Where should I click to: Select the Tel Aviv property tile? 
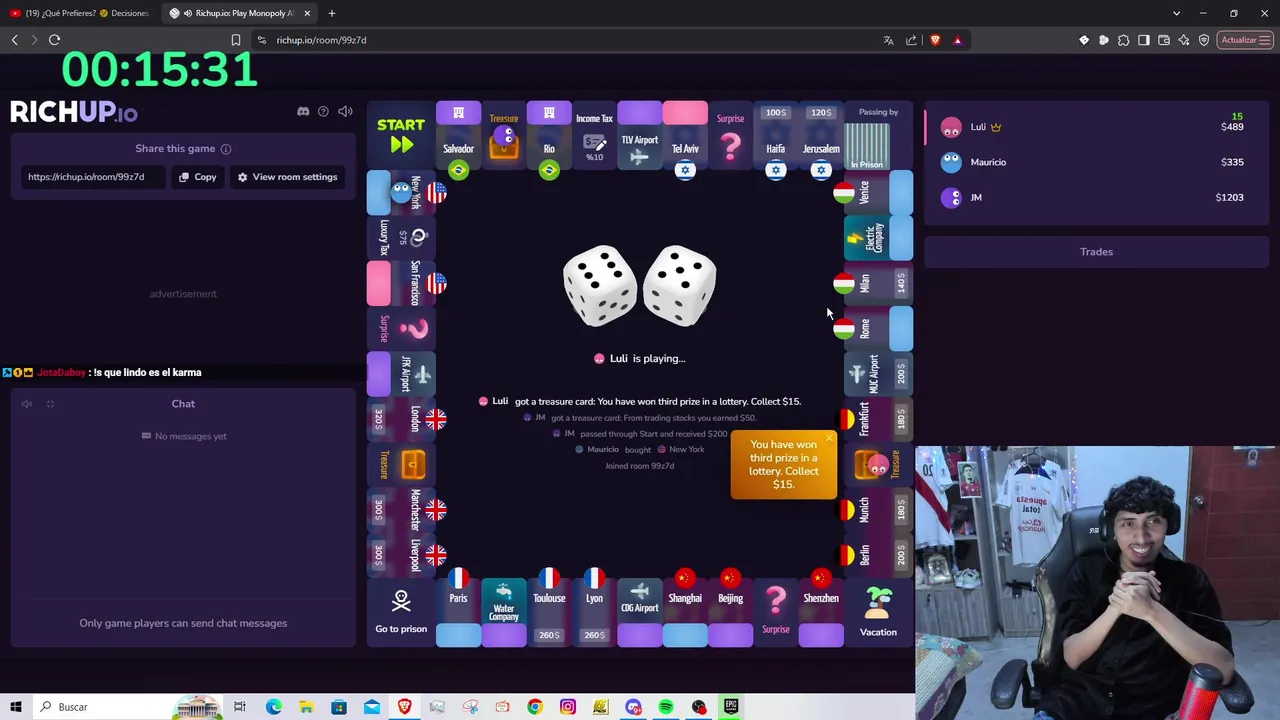685,136
